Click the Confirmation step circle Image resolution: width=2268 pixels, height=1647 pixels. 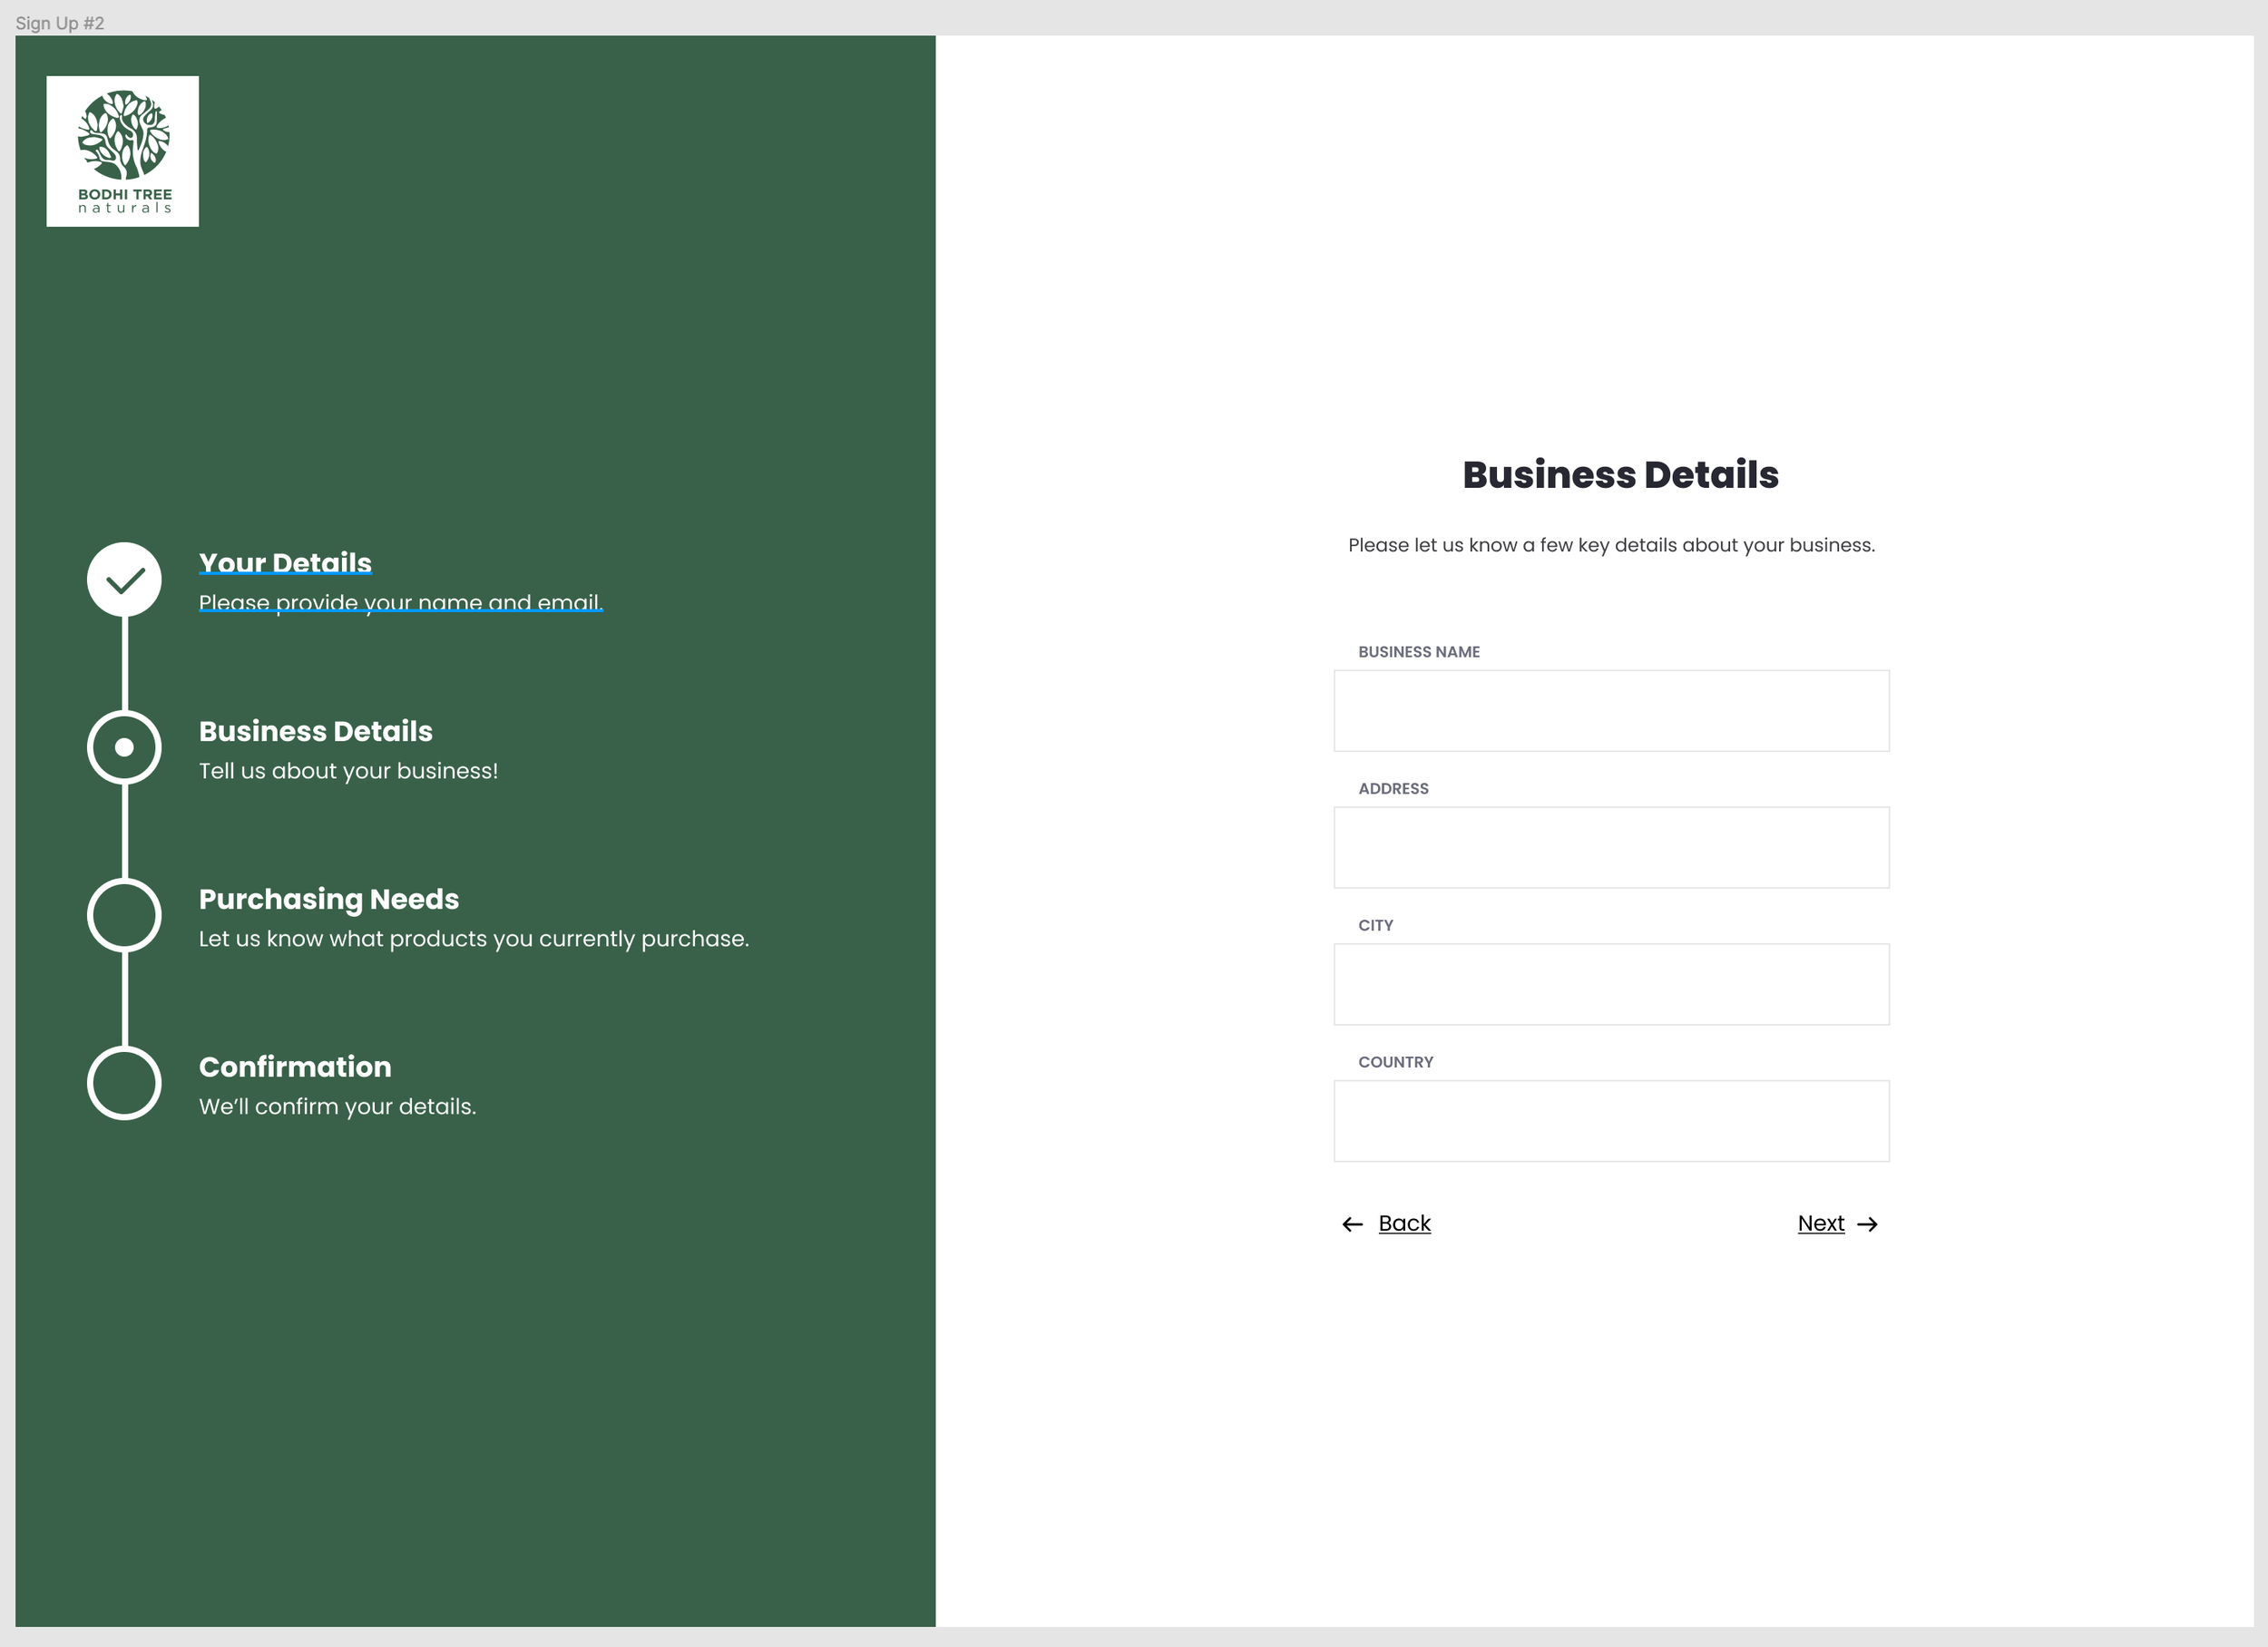click(x=124, y=1083)
